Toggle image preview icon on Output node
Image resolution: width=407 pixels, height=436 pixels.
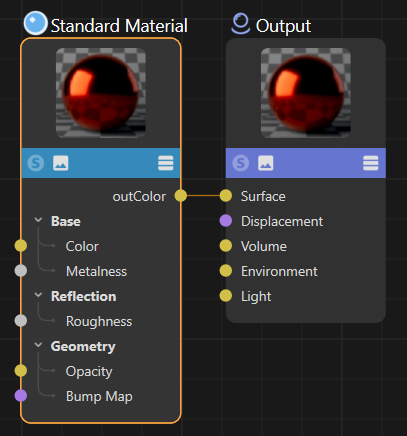click(266, 163)
